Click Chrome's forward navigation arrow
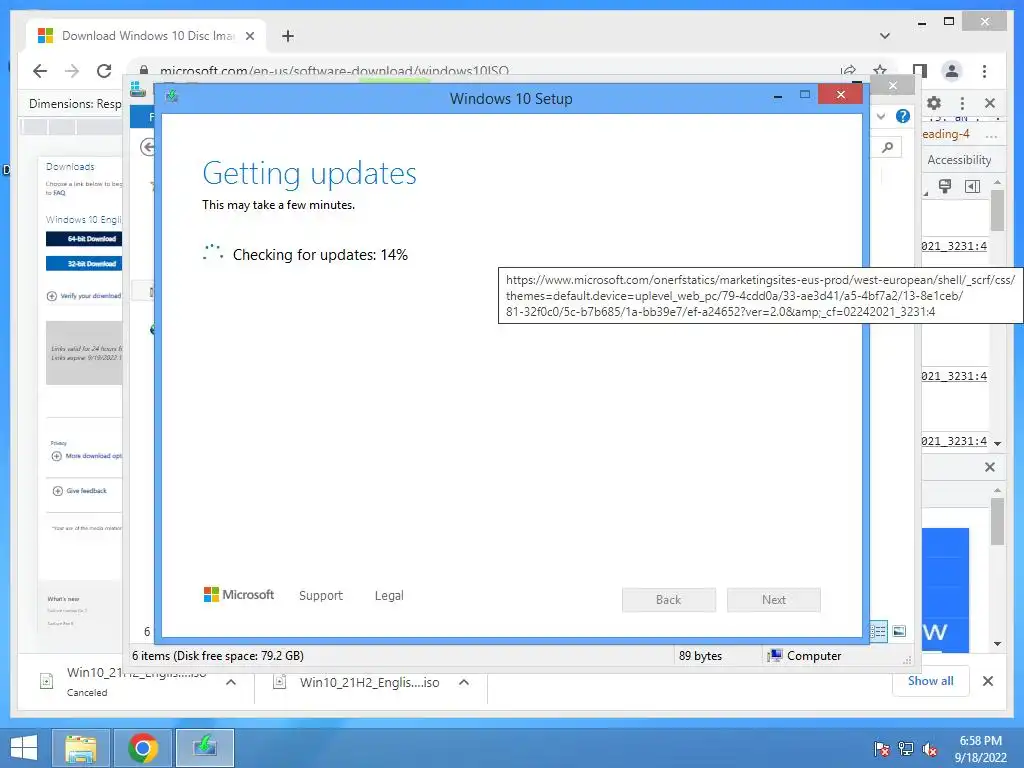Screen dimensions: 1024x768 pyautogui.click(x=72, y=71)
